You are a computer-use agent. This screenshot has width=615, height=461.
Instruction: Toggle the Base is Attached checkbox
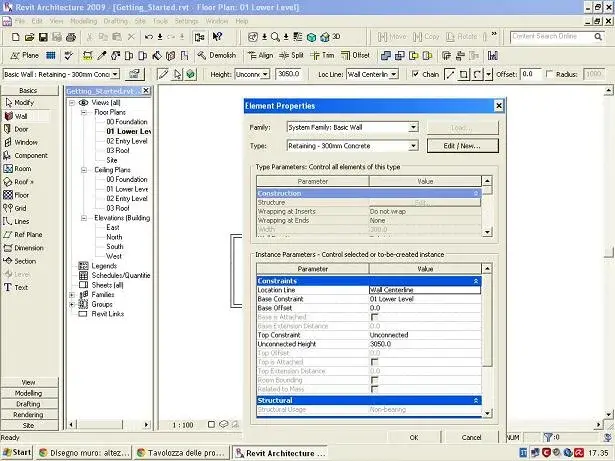(375, 317)
